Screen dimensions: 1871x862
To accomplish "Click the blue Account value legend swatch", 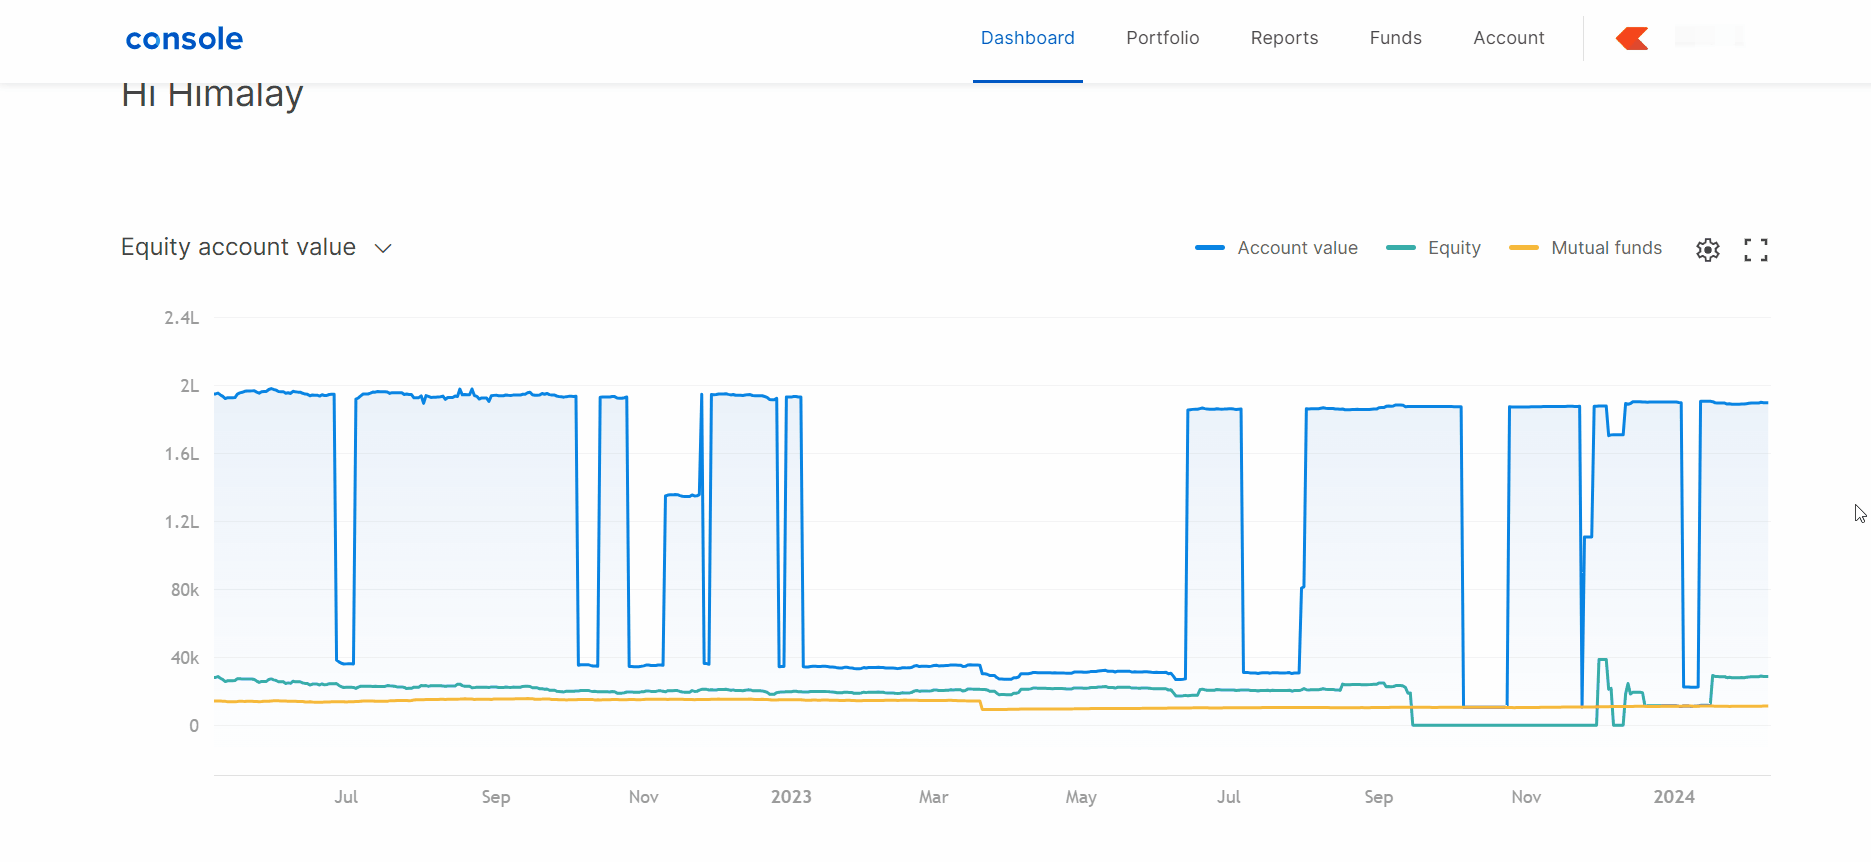I will click(1210, 248).
